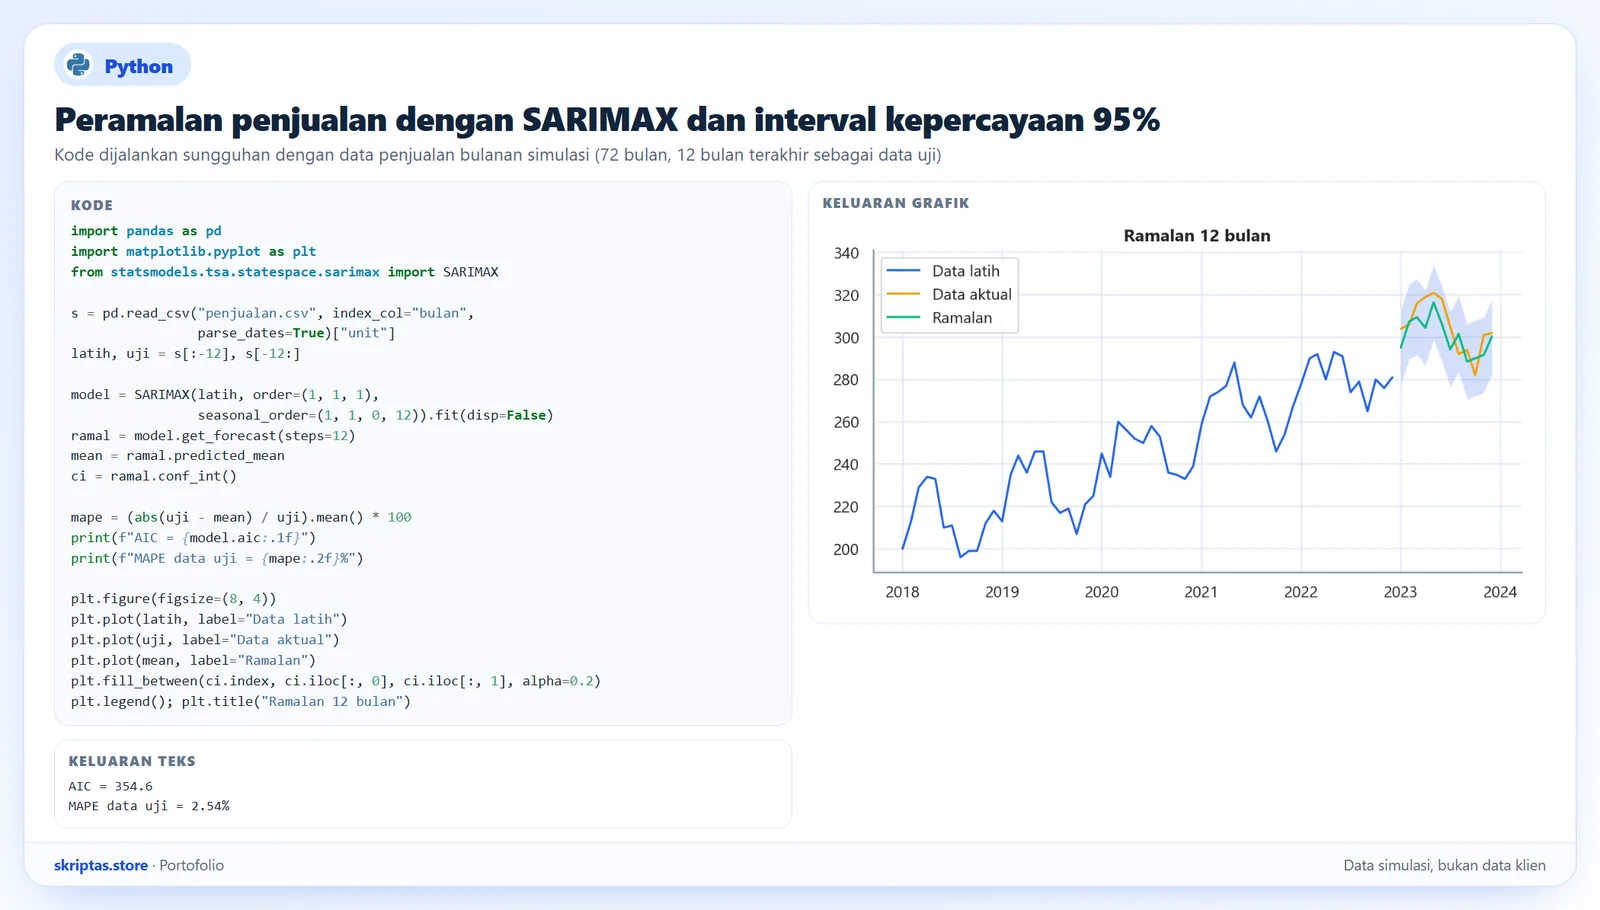Click the pd.read_csv penjualan.csv line
This screenshot has width=1600, height=910.
click(x=272, y=313)
